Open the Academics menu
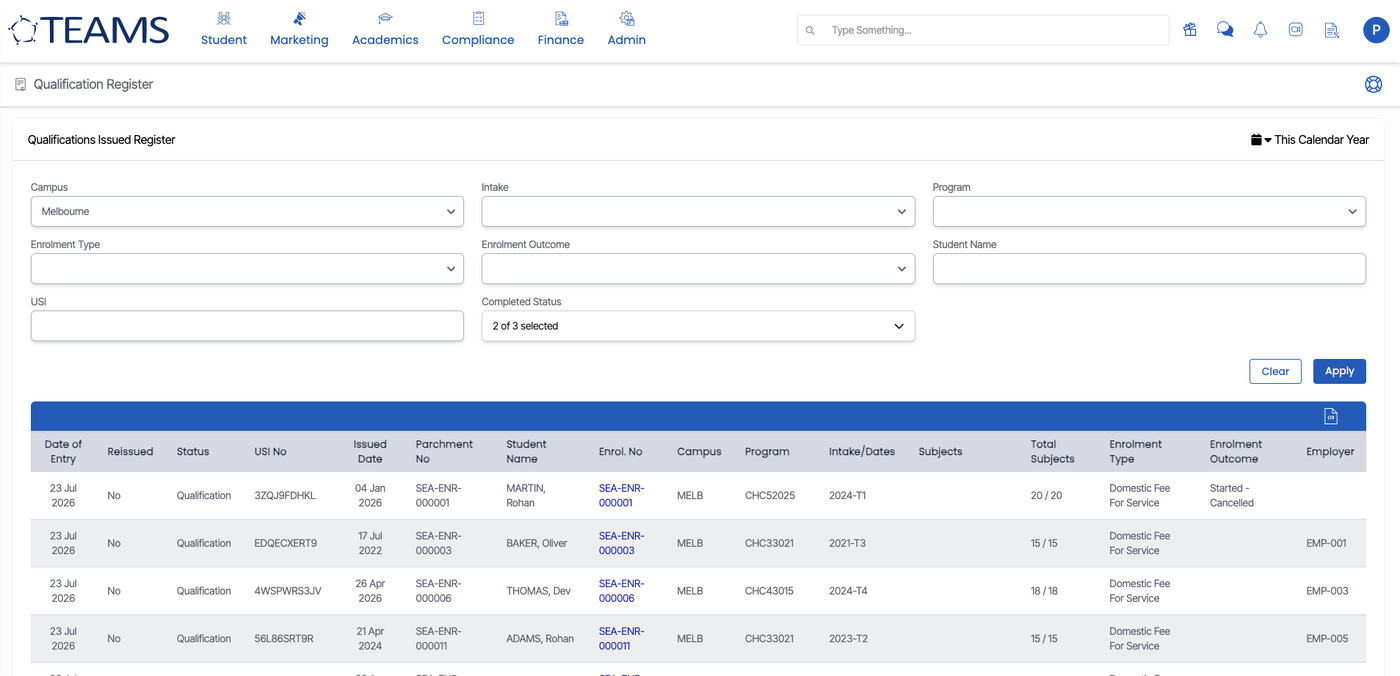 pyautogui.click(x=385, y=29)
